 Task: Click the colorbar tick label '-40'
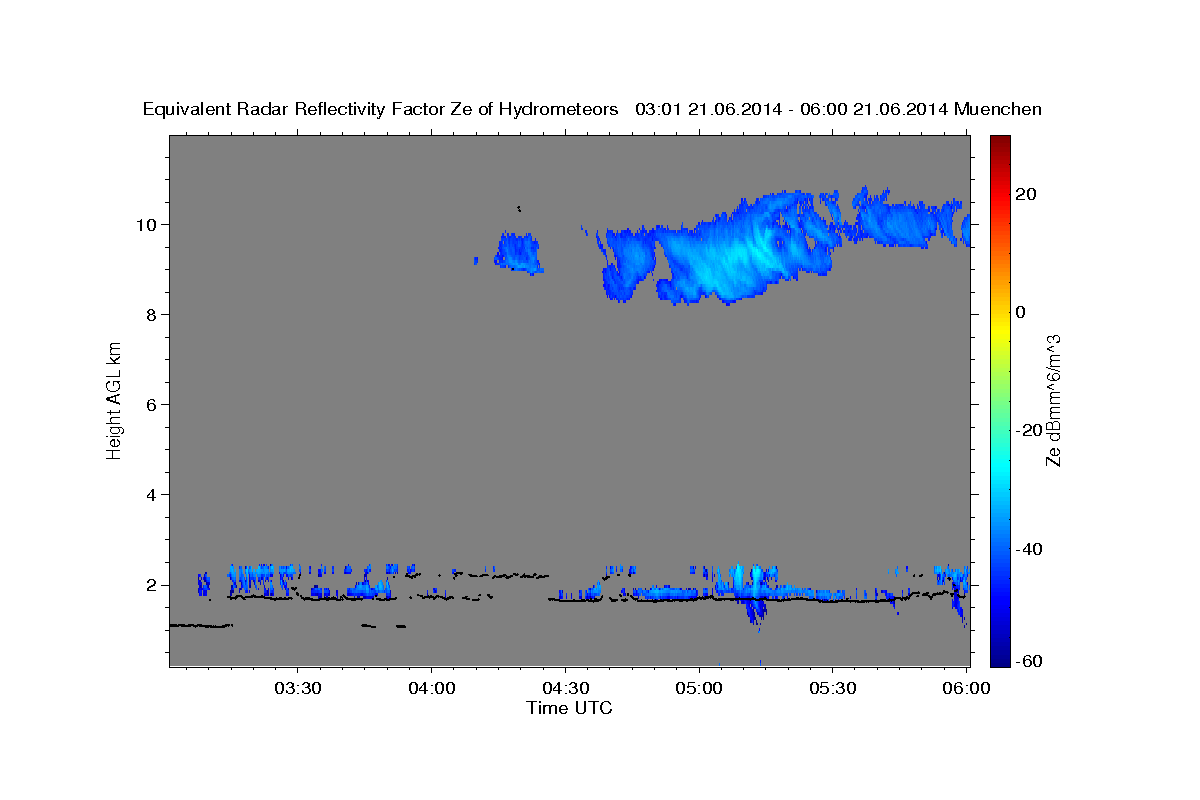(1029, 548)
